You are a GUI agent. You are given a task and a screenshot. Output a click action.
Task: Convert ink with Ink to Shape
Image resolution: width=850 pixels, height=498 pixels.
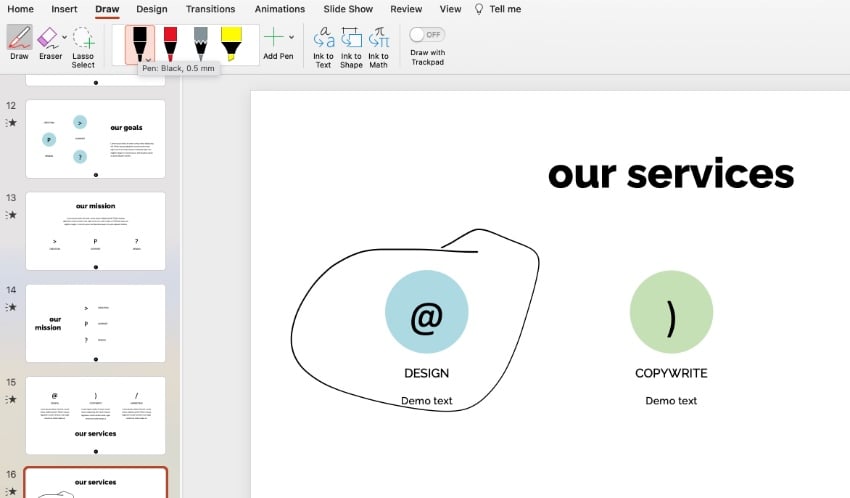tap(351, 40)
